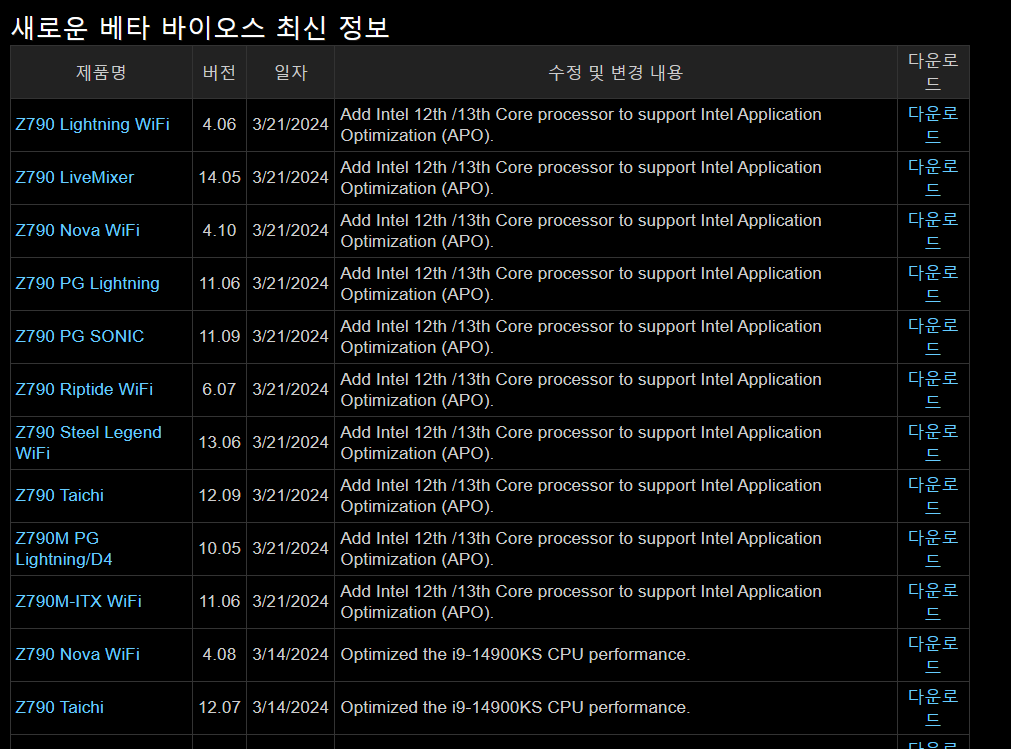Open the Z790 Steel Legend WiFi link
Image resolution: width=1011 pixels, height=749 pixels.
[x=88, y=443]
